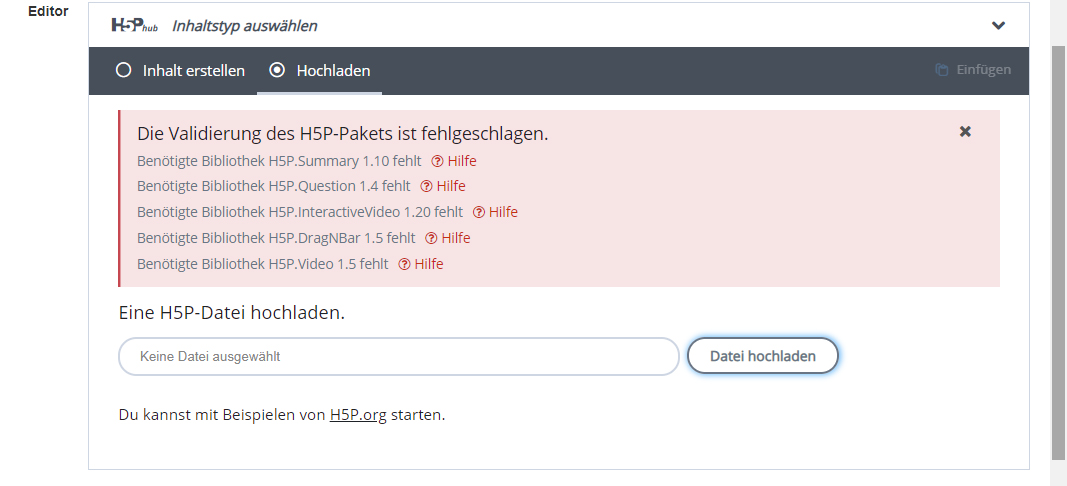The image size is (1067, 486).
Task: Click the help icon for H5P.Video 1.5
Action: pyautogui.click(x=404, y=264)
